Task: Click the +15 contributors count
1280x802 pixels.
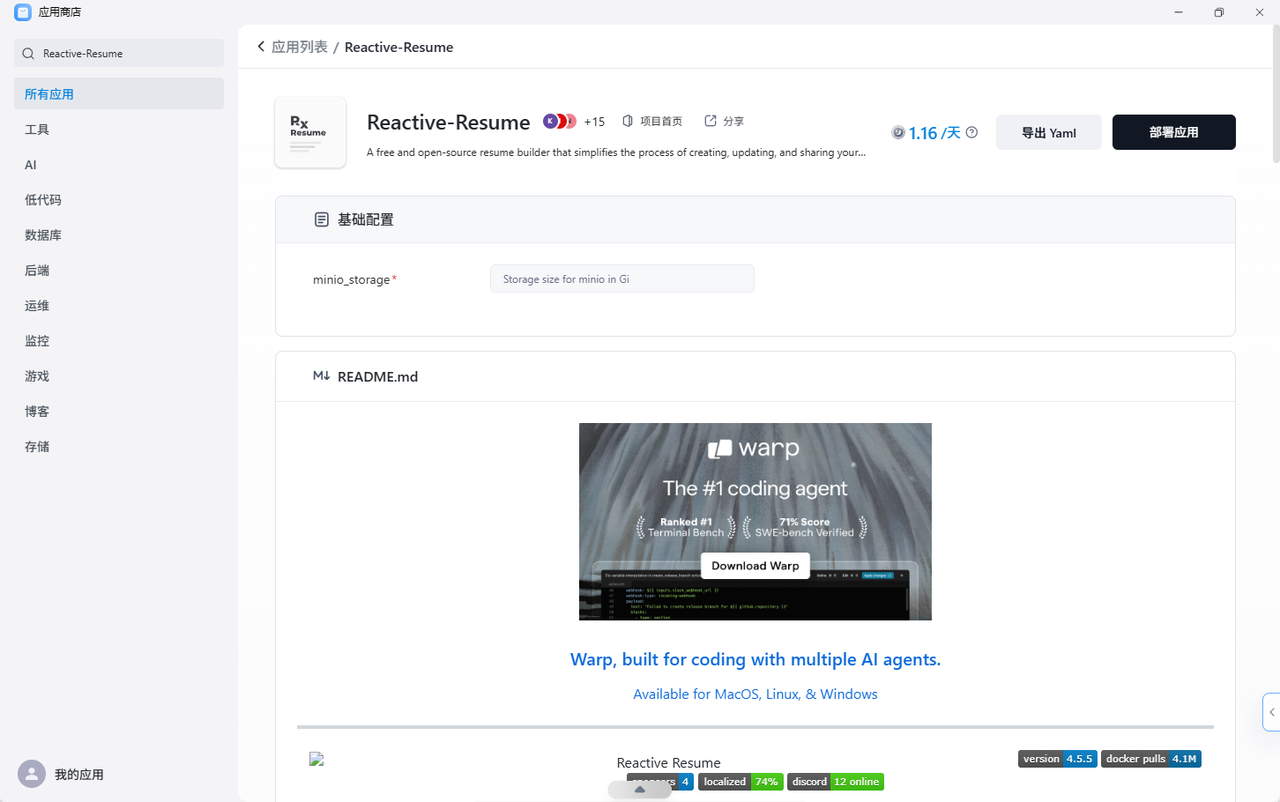Action: pos(594,121)
